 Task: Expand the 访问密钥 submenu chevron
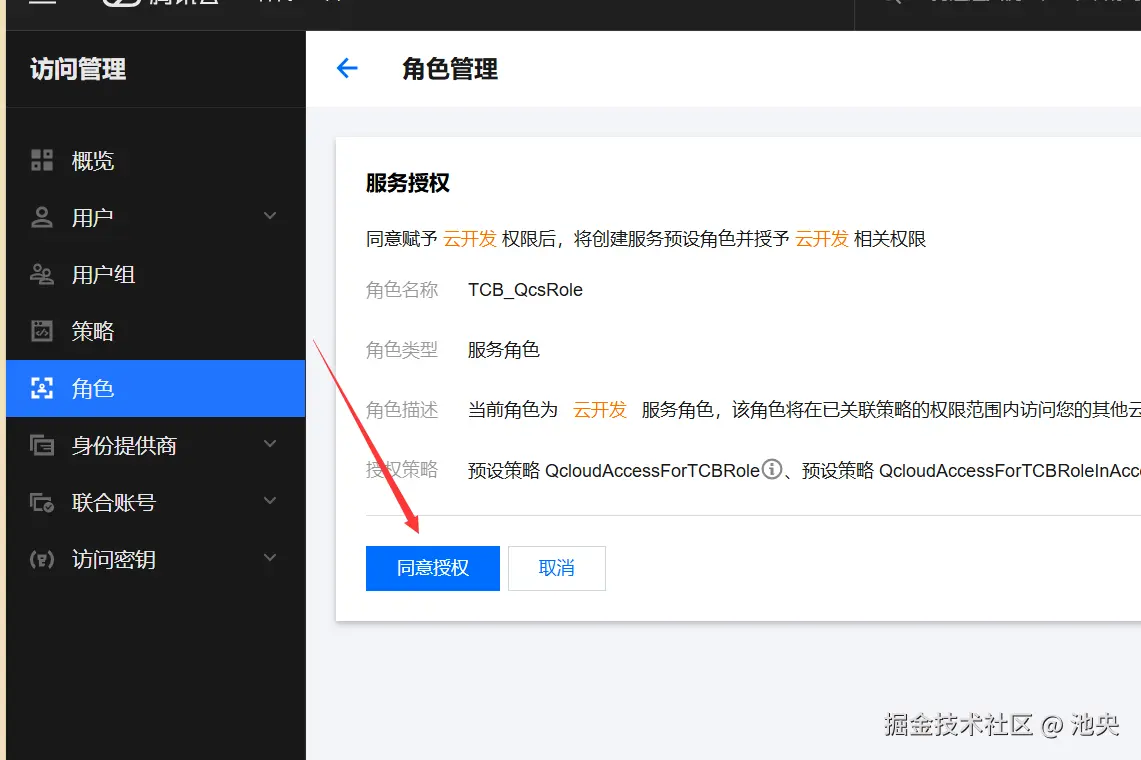(x=270, y=558)
